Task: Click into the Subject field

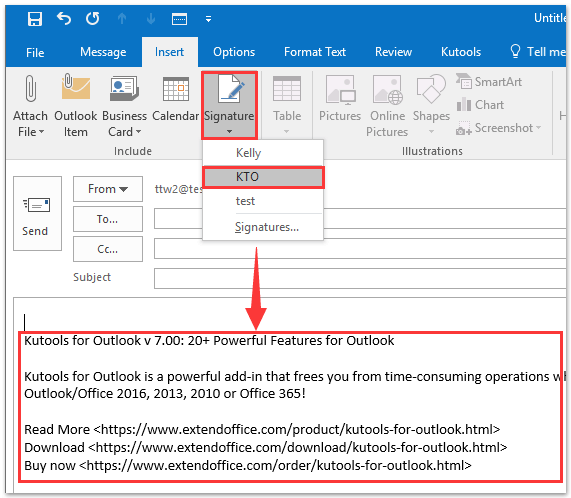Action: pyautogui.click(x=360, y=278)
